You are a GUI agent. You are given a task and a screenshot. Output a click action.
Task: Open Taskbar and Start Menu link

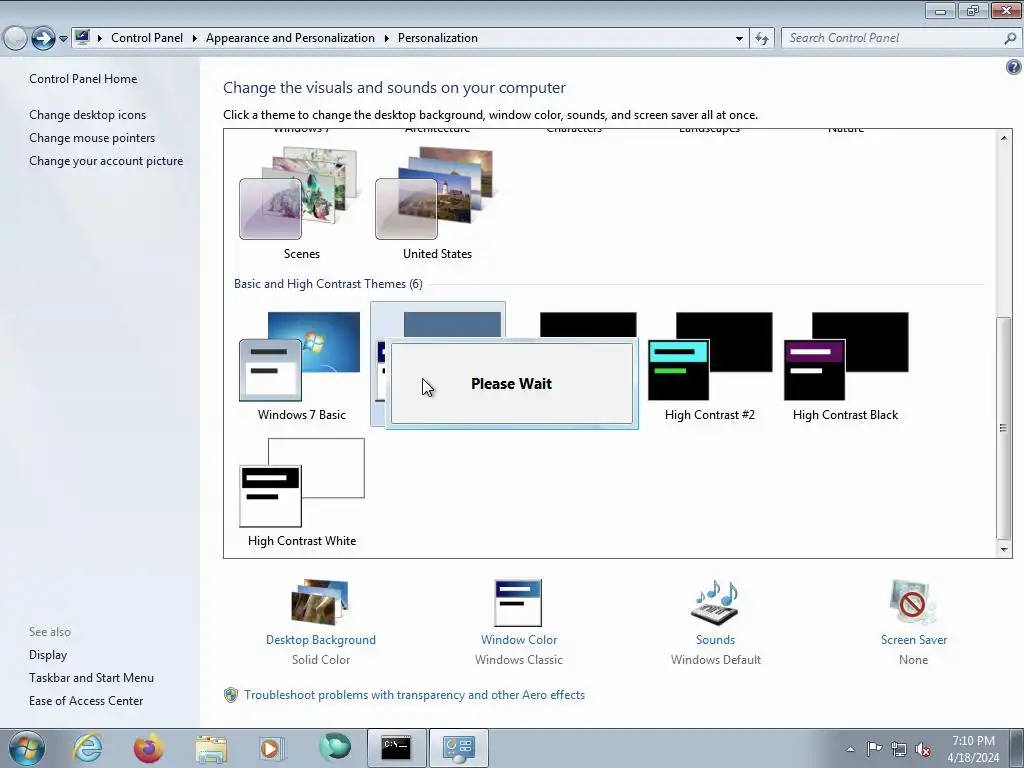click(91, 678)
